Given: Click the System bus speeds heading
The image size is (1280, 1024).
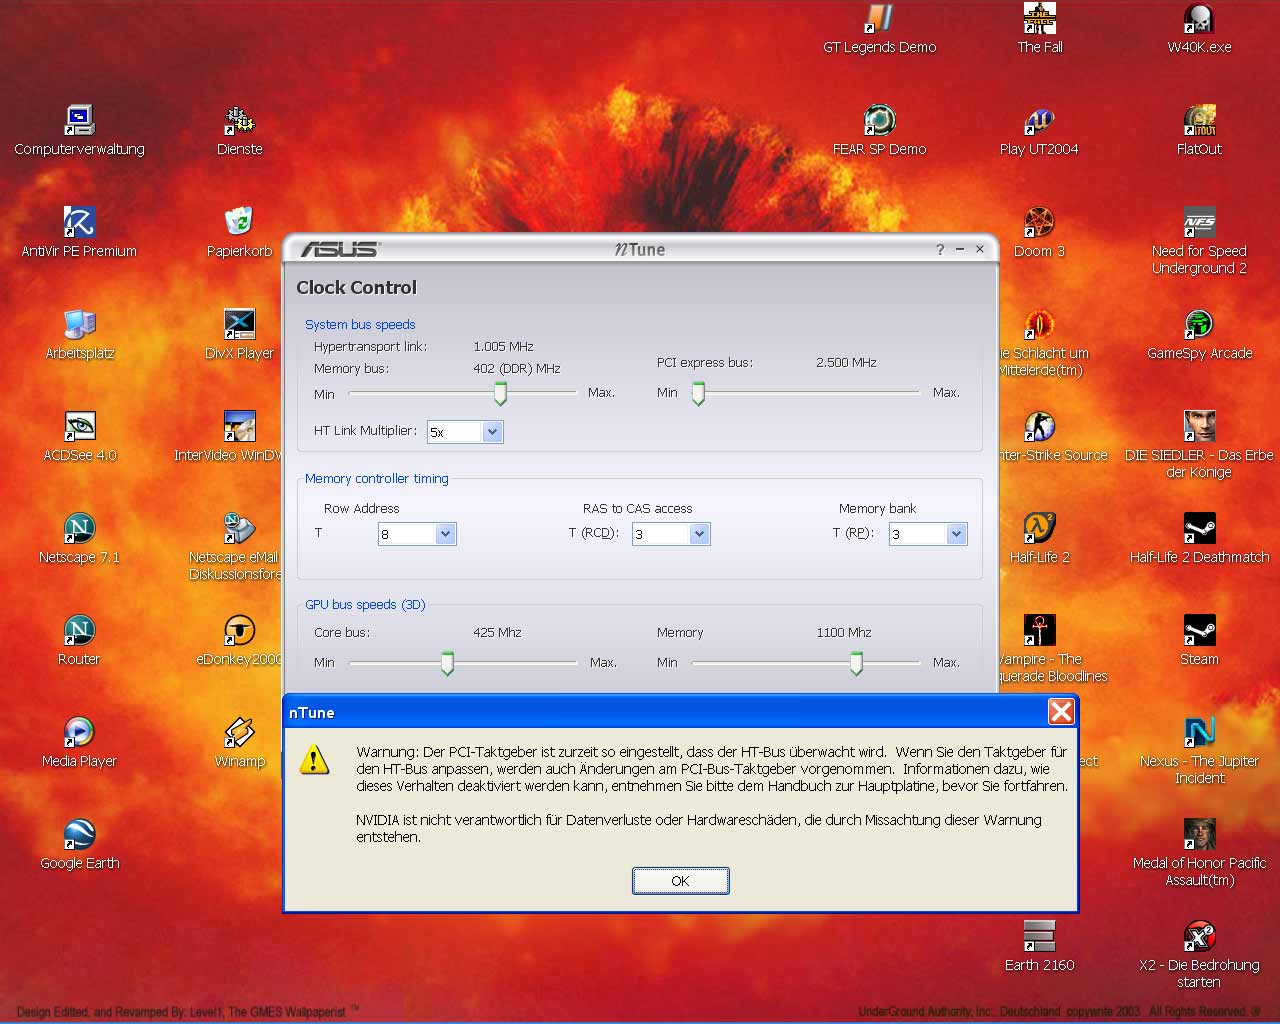Looking at the screenshot, I should (x=360, y=324).
